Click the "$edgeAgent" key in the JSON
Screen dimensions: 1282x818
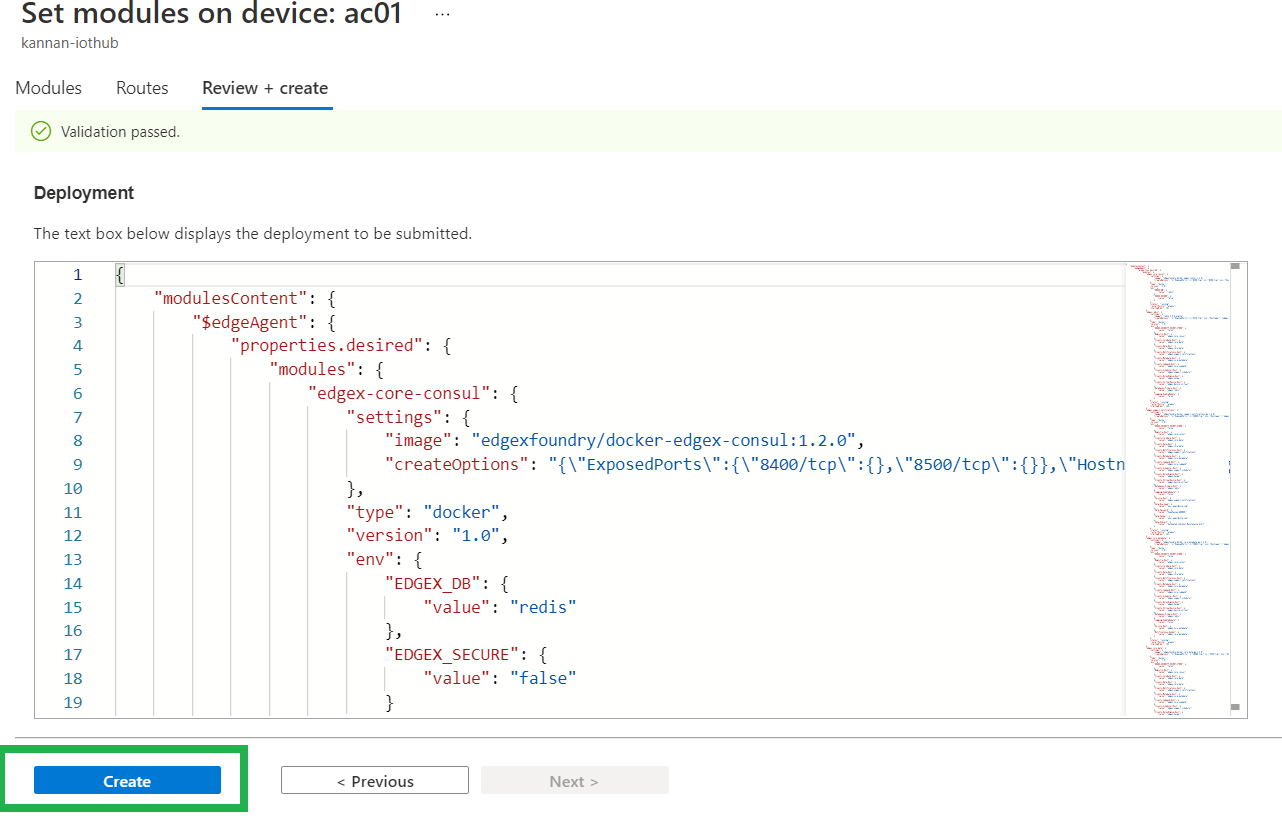[x=246, y=322]
